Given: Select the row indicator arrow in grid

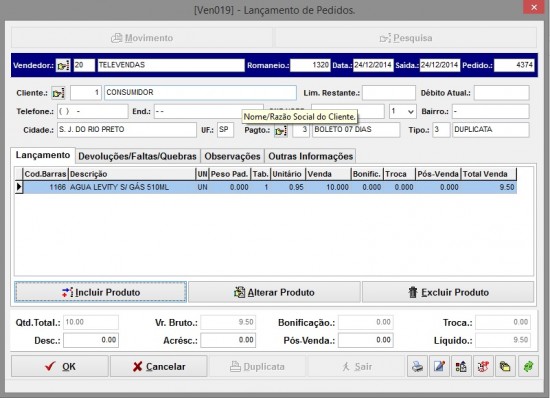Looking at the screenshot, I should pos(19,187).
